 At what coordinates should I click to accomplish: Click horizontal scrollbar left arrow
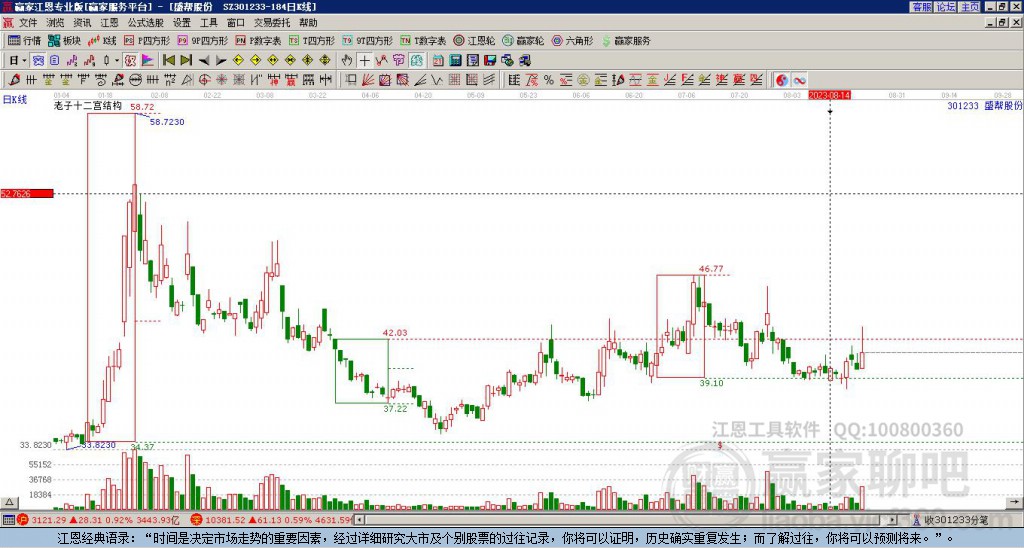tap(359, 520)
